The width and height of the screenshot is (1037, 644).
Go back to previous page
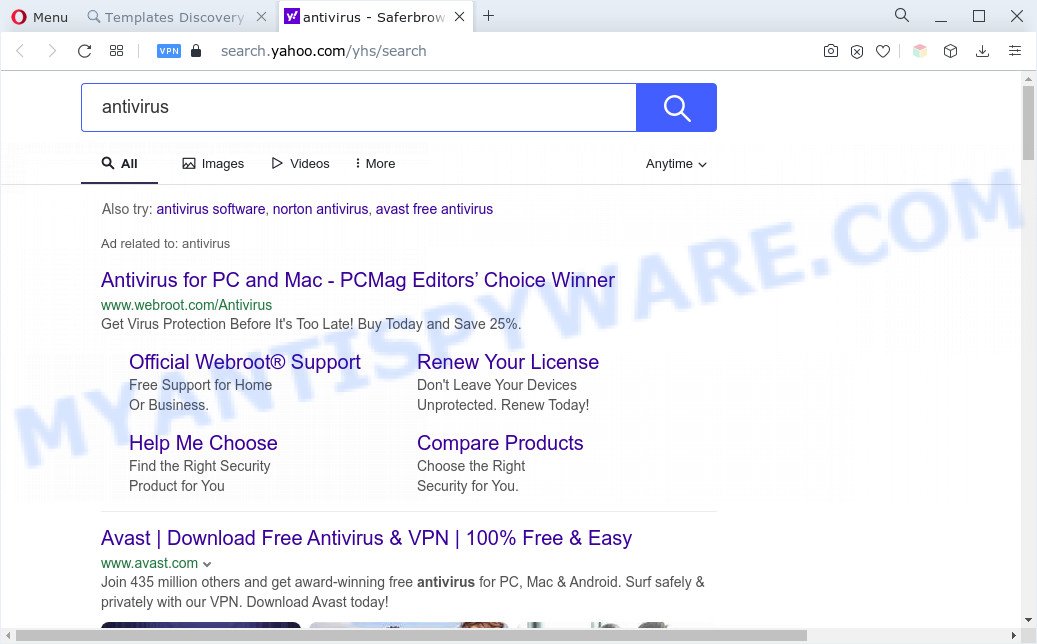[21, 51]
